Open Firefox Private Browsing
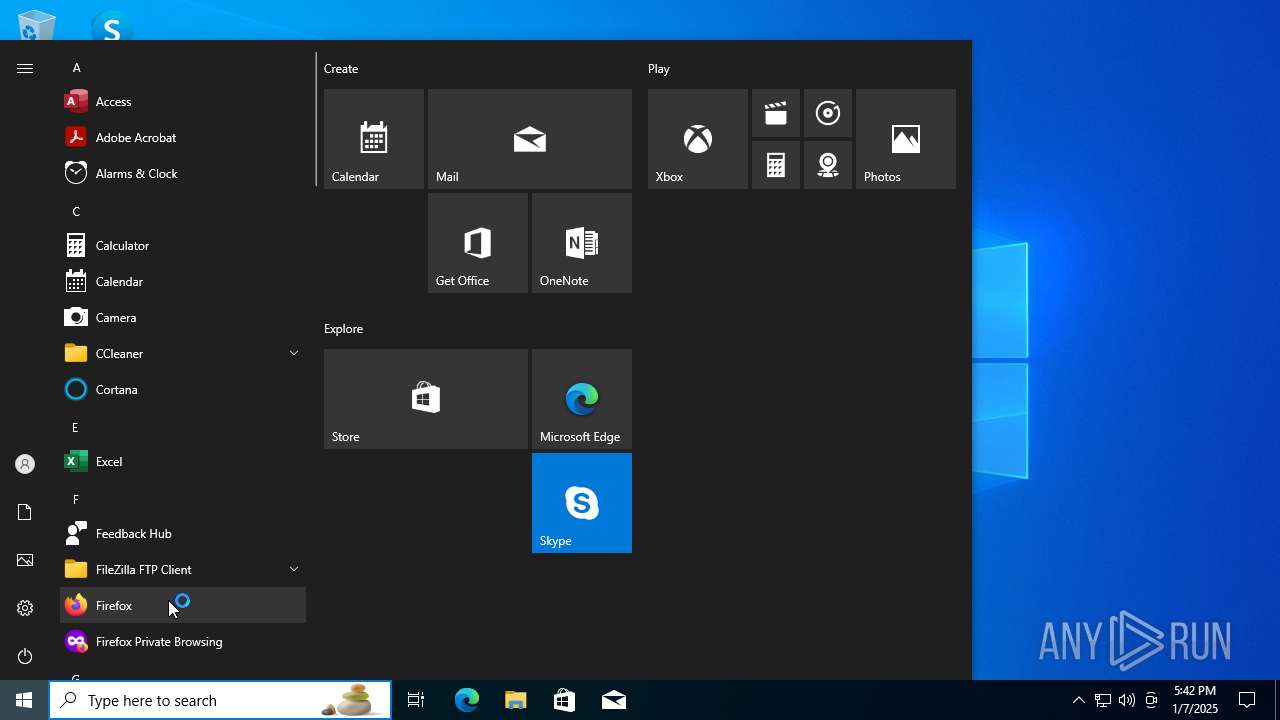This screenshot has width=1280, height=720. pyautogui.click(x=183, y=641)
